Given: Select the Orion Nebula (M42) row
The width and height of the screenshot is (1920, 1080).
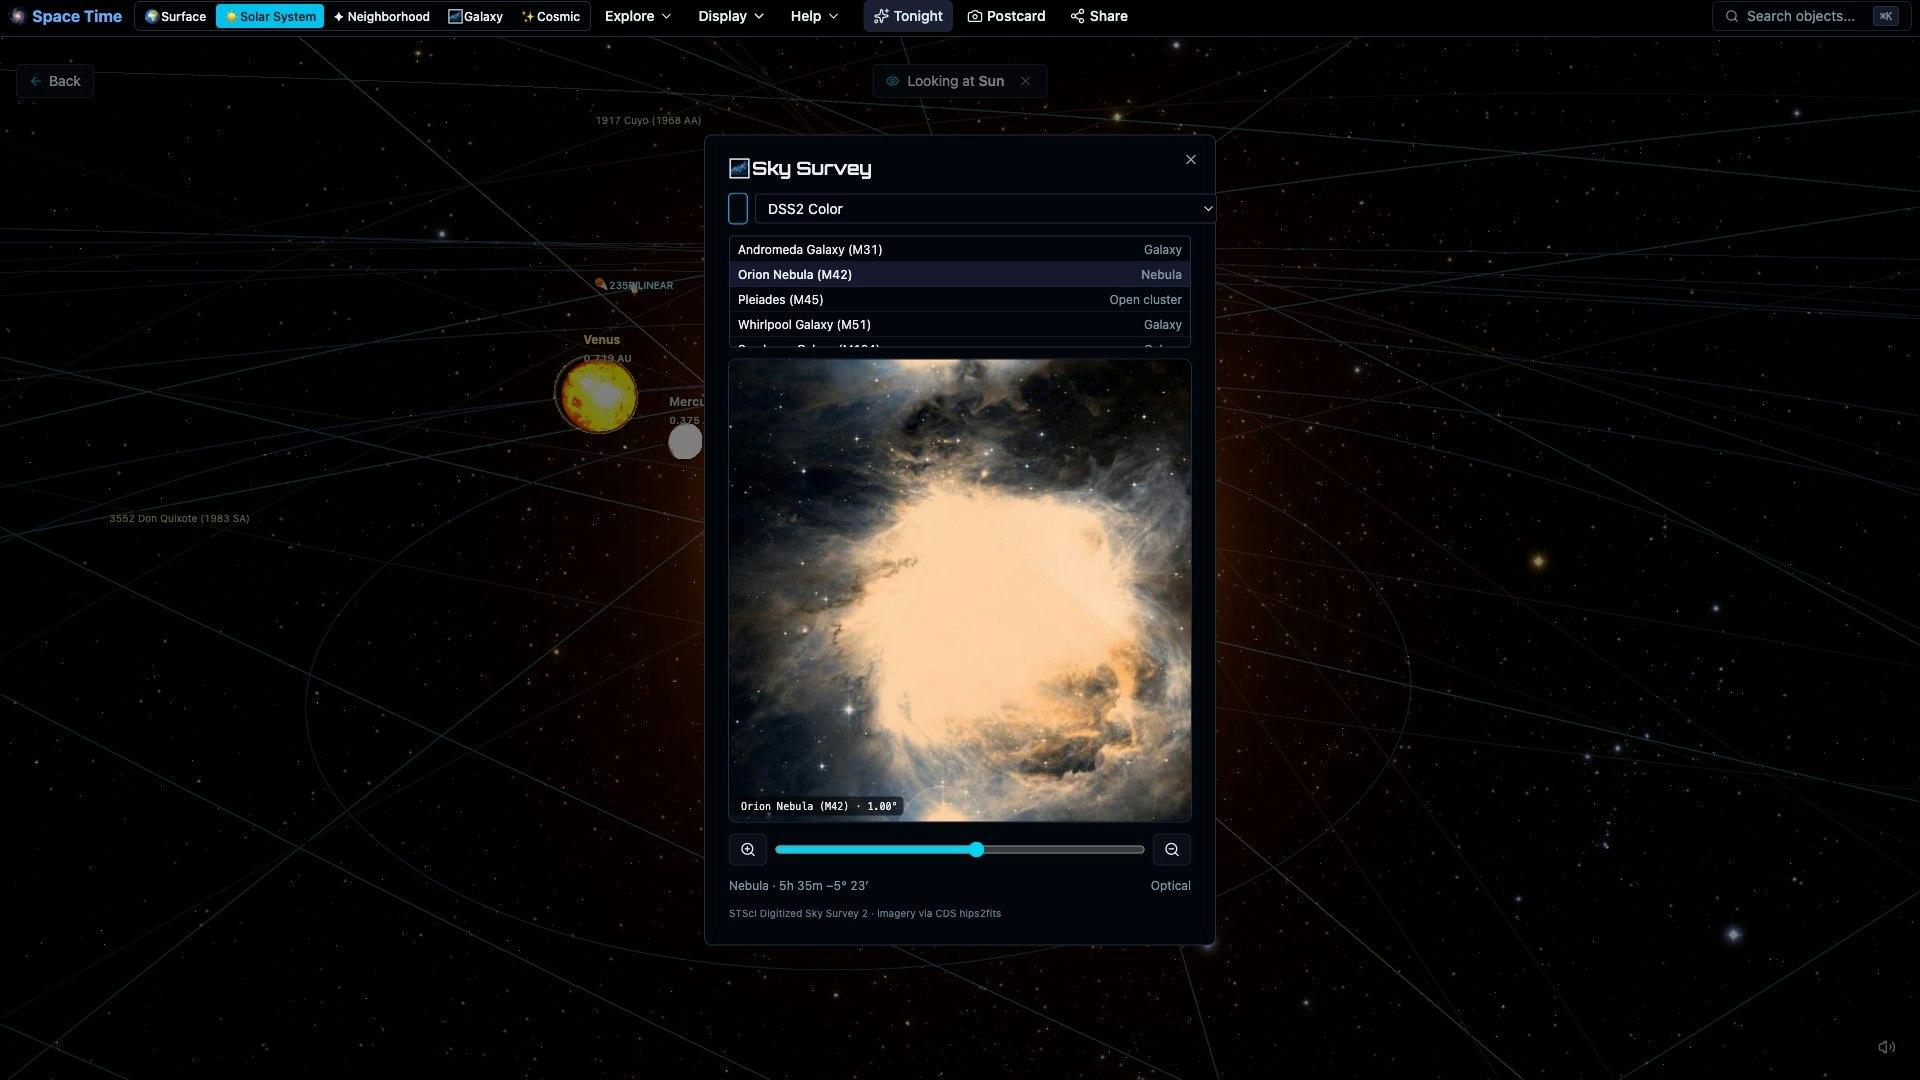Looking at the screenshot, I should point(960,275).
